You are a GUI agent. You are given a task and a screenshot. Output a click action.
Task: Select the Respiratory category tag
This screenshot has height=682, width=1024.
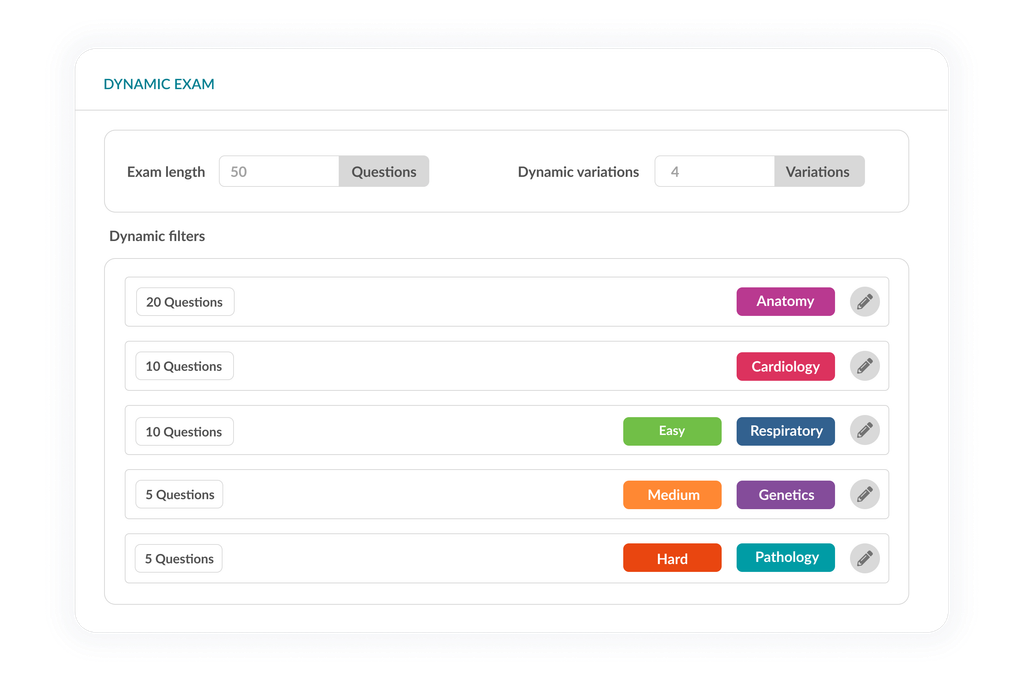tap(785, 430)
